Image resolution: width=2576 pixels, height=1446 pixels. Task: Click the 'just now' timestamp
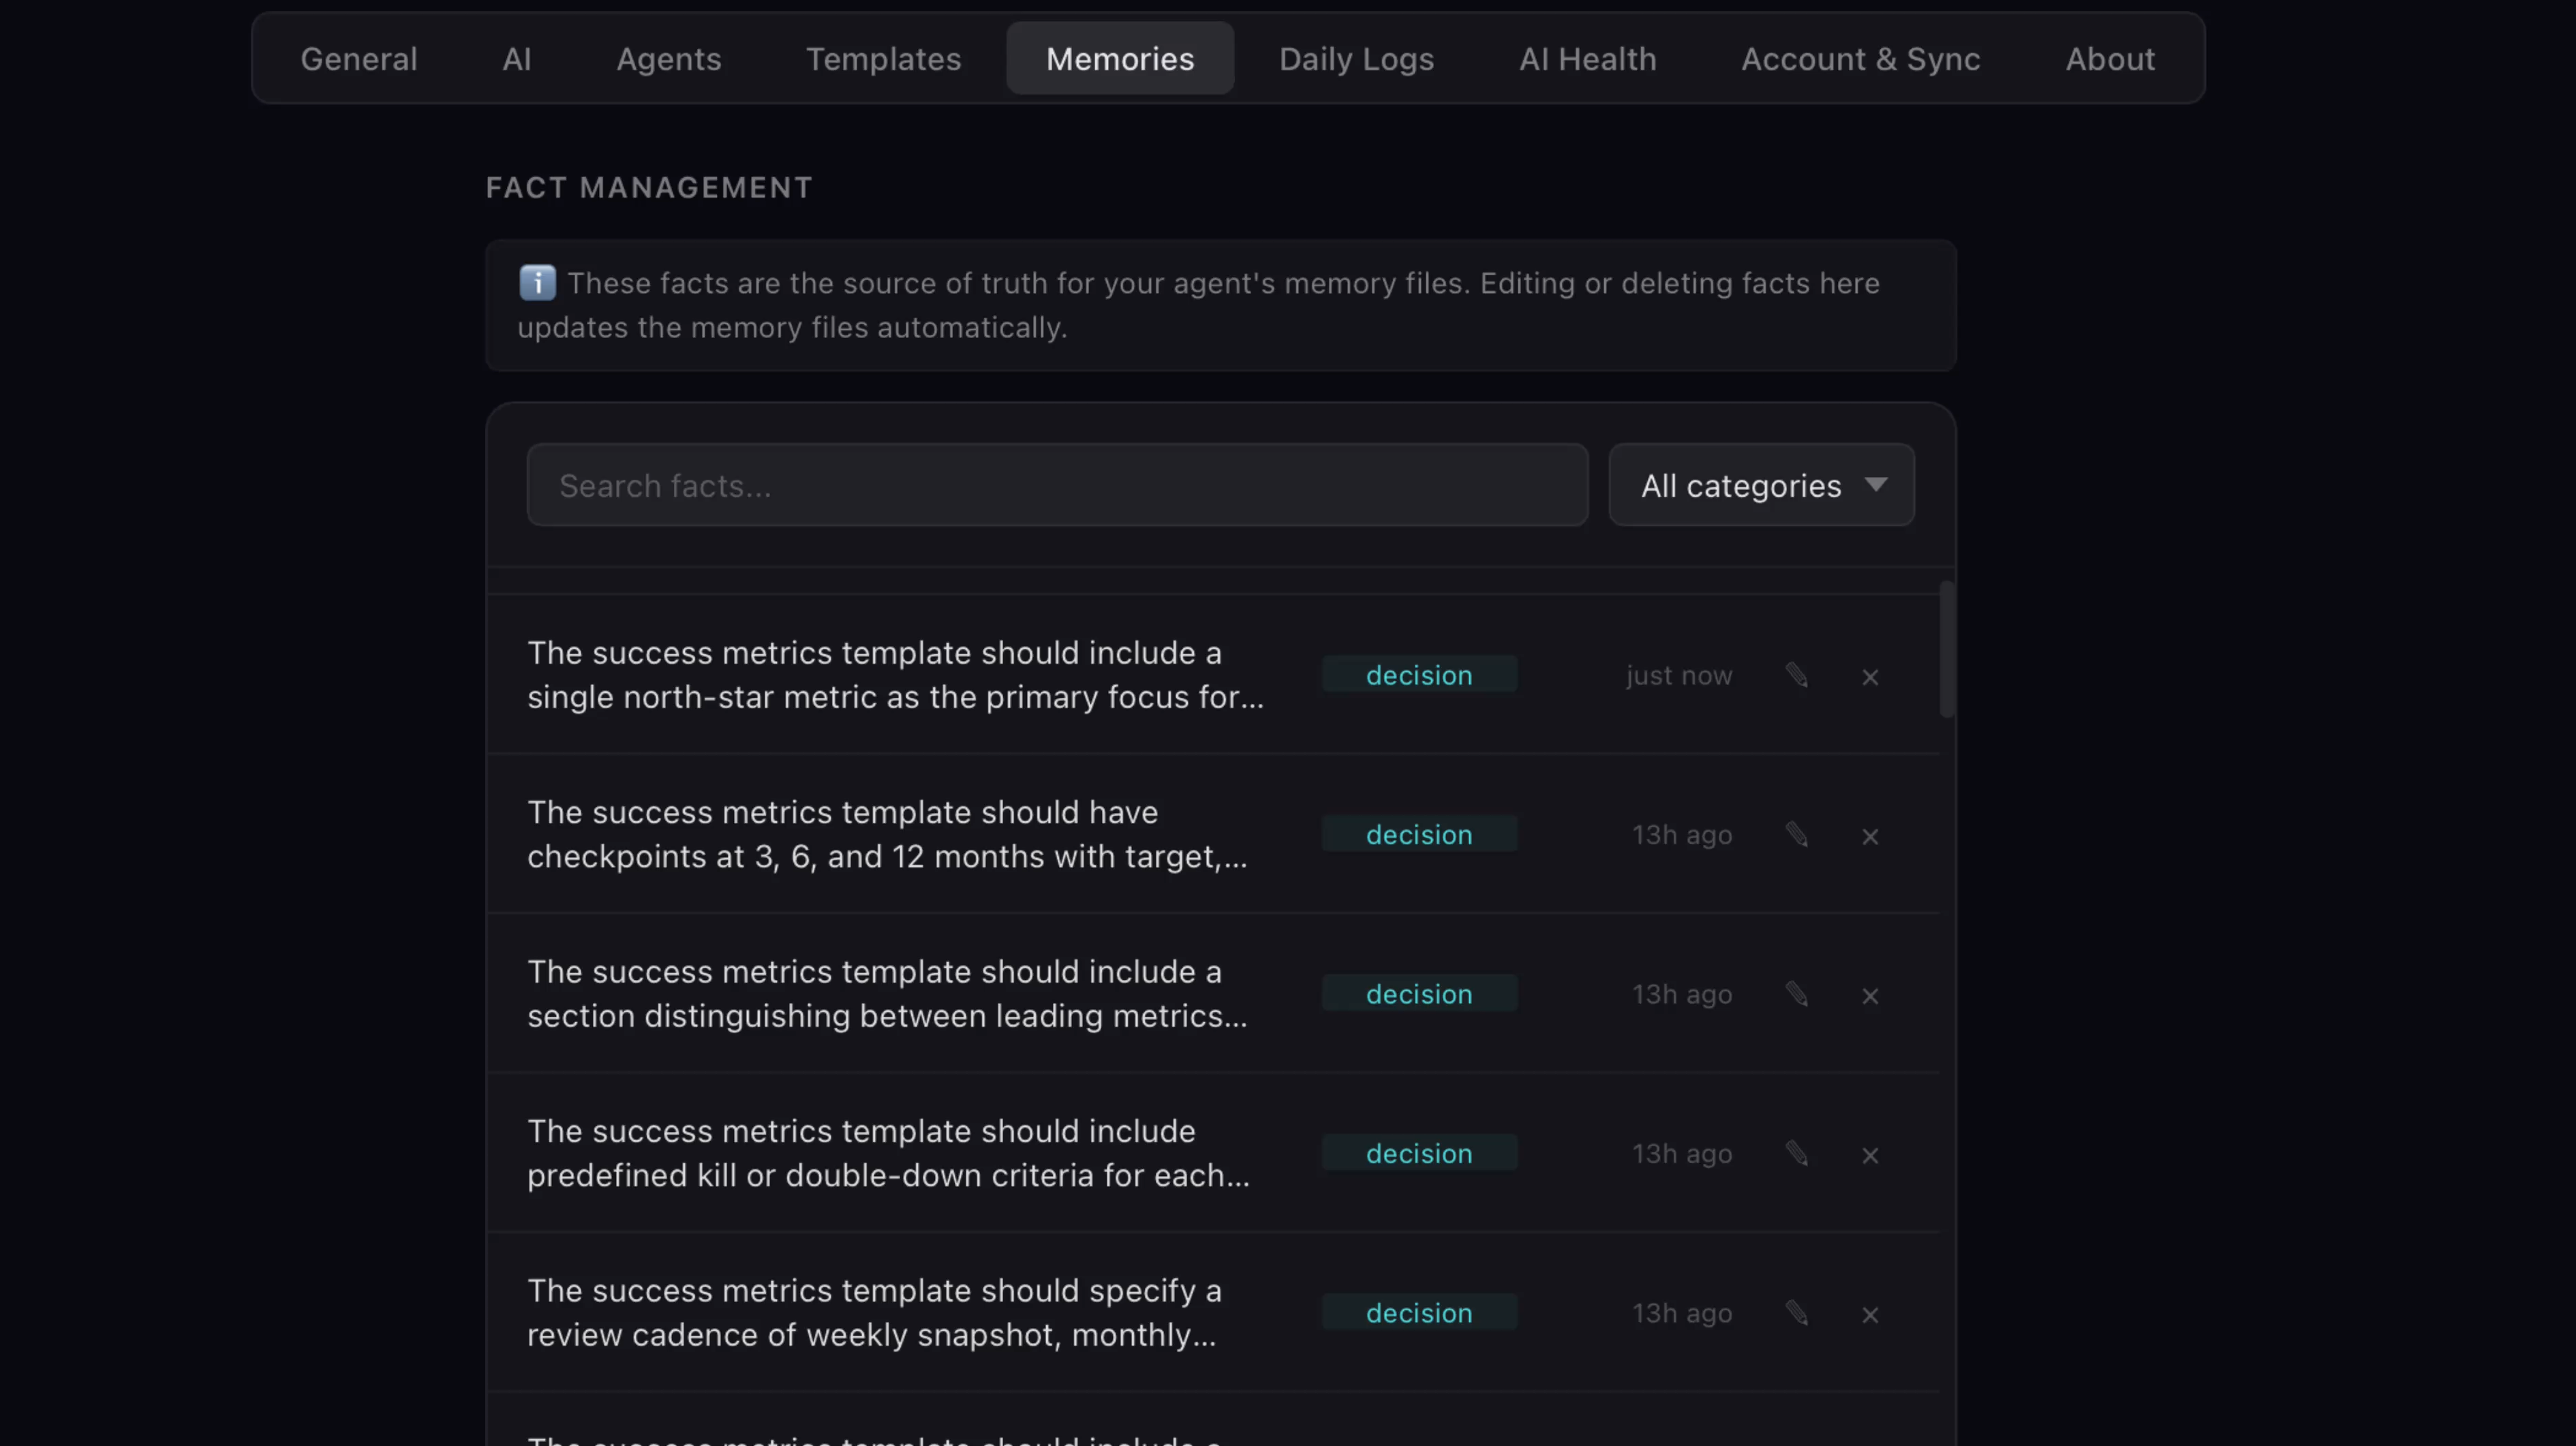pos(1679,676)
